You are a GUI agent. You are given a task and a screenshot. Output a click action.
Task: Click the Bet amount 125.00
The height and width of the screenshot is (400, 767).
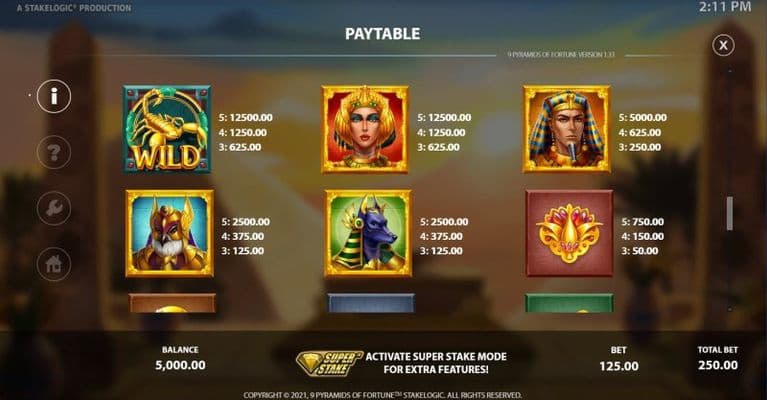pyautogui.click(x=619, y=366)
